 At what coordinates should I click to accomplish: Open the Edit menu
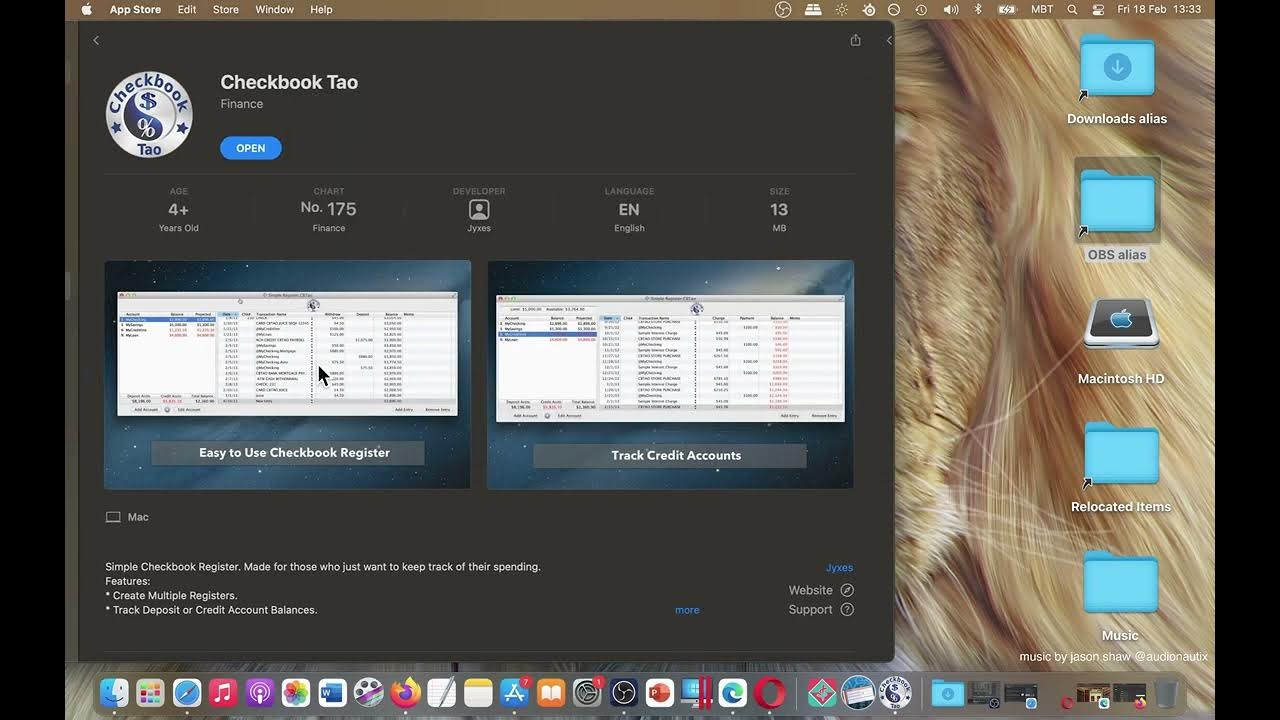coord(187,9)
